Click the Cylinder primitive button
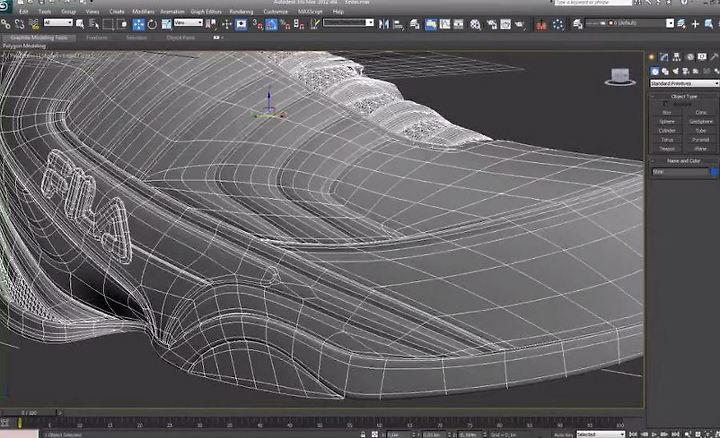This screenshot has height=438, width=720. (x=667, y=131)
